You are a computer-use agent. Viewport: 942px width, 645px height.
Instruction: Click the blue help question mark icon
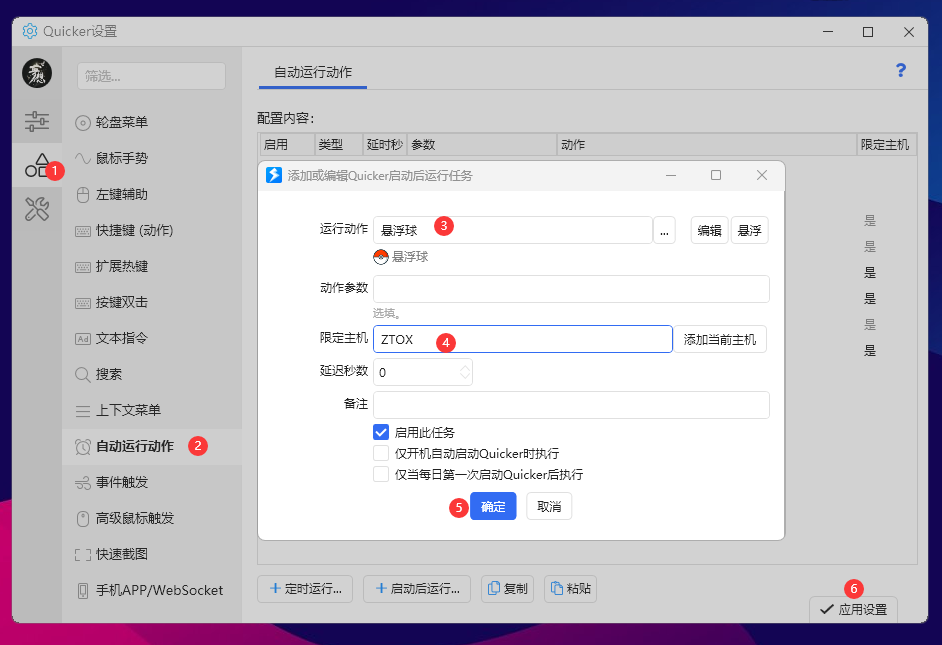[900, 70]
